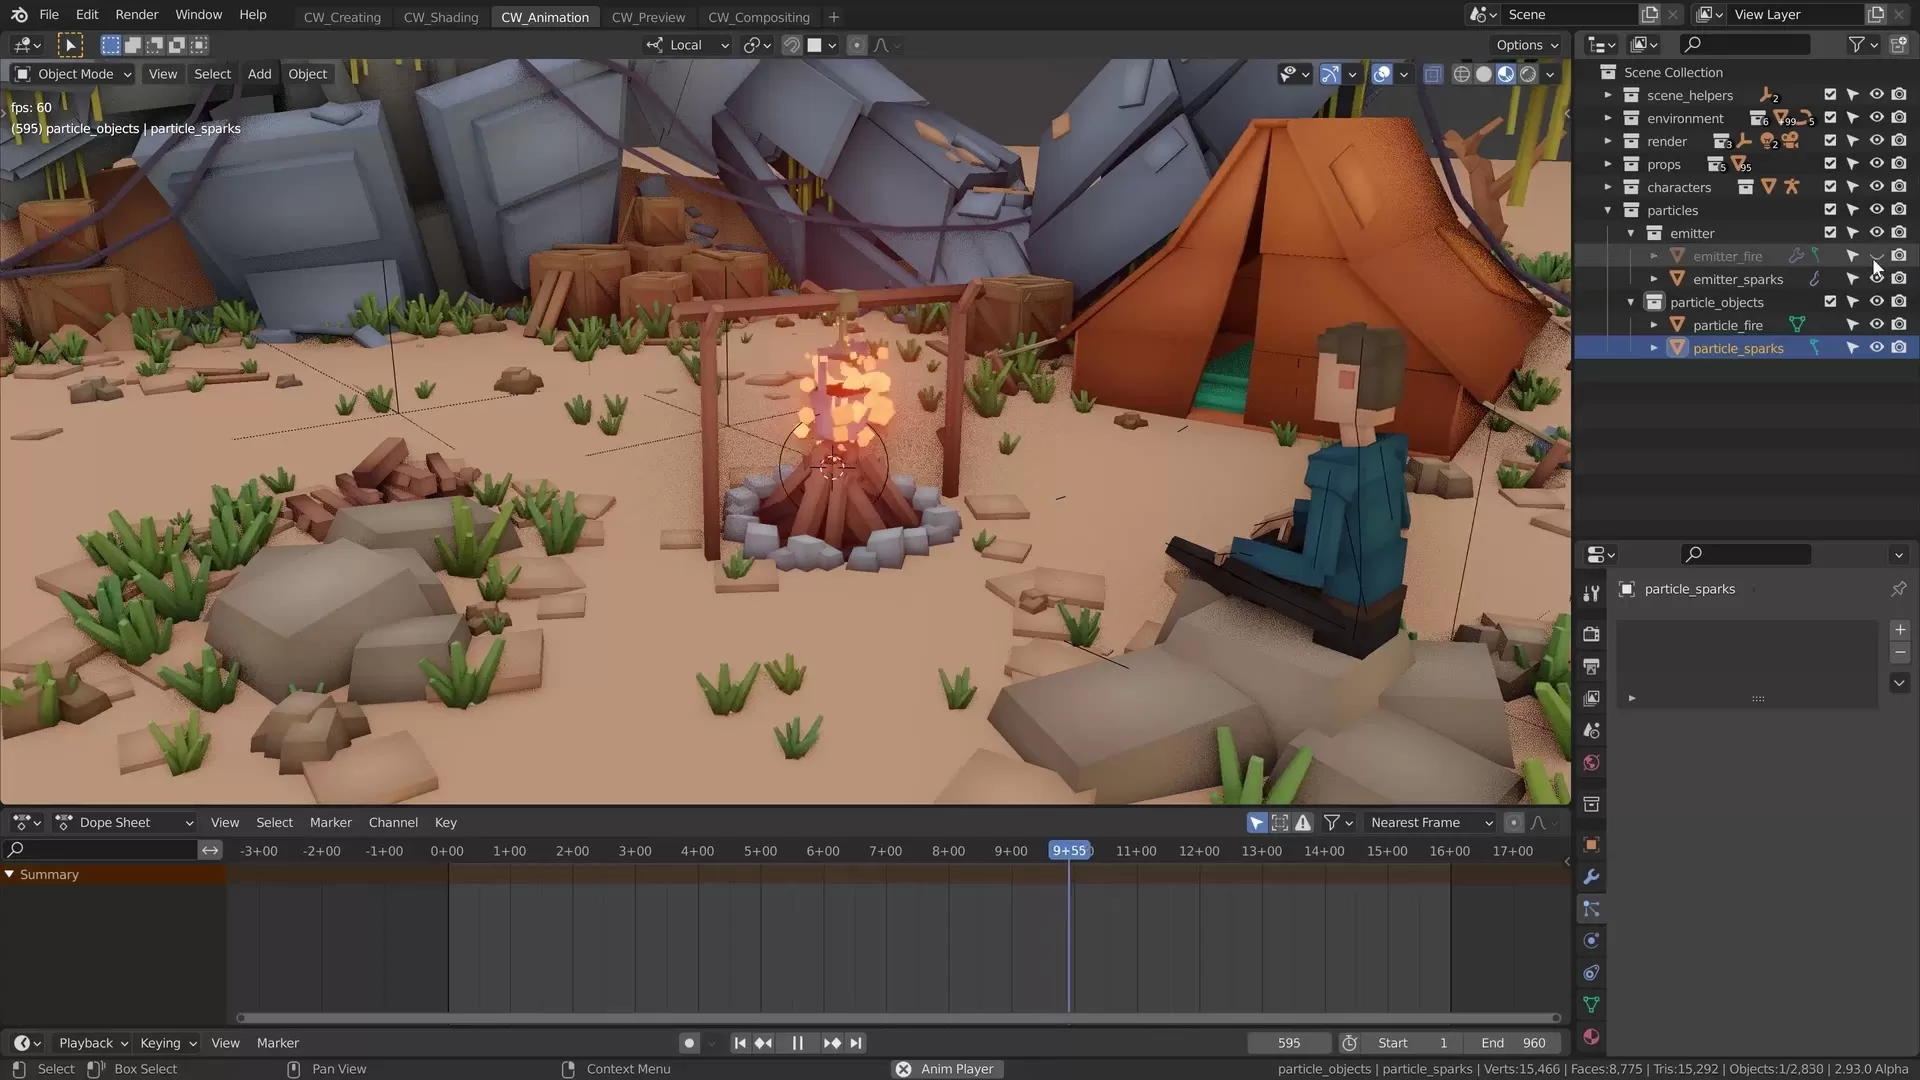The height and width of the screenshot is (1080, 1920).
Task: Open the Render menu
Action: click(x=136, y=14)
